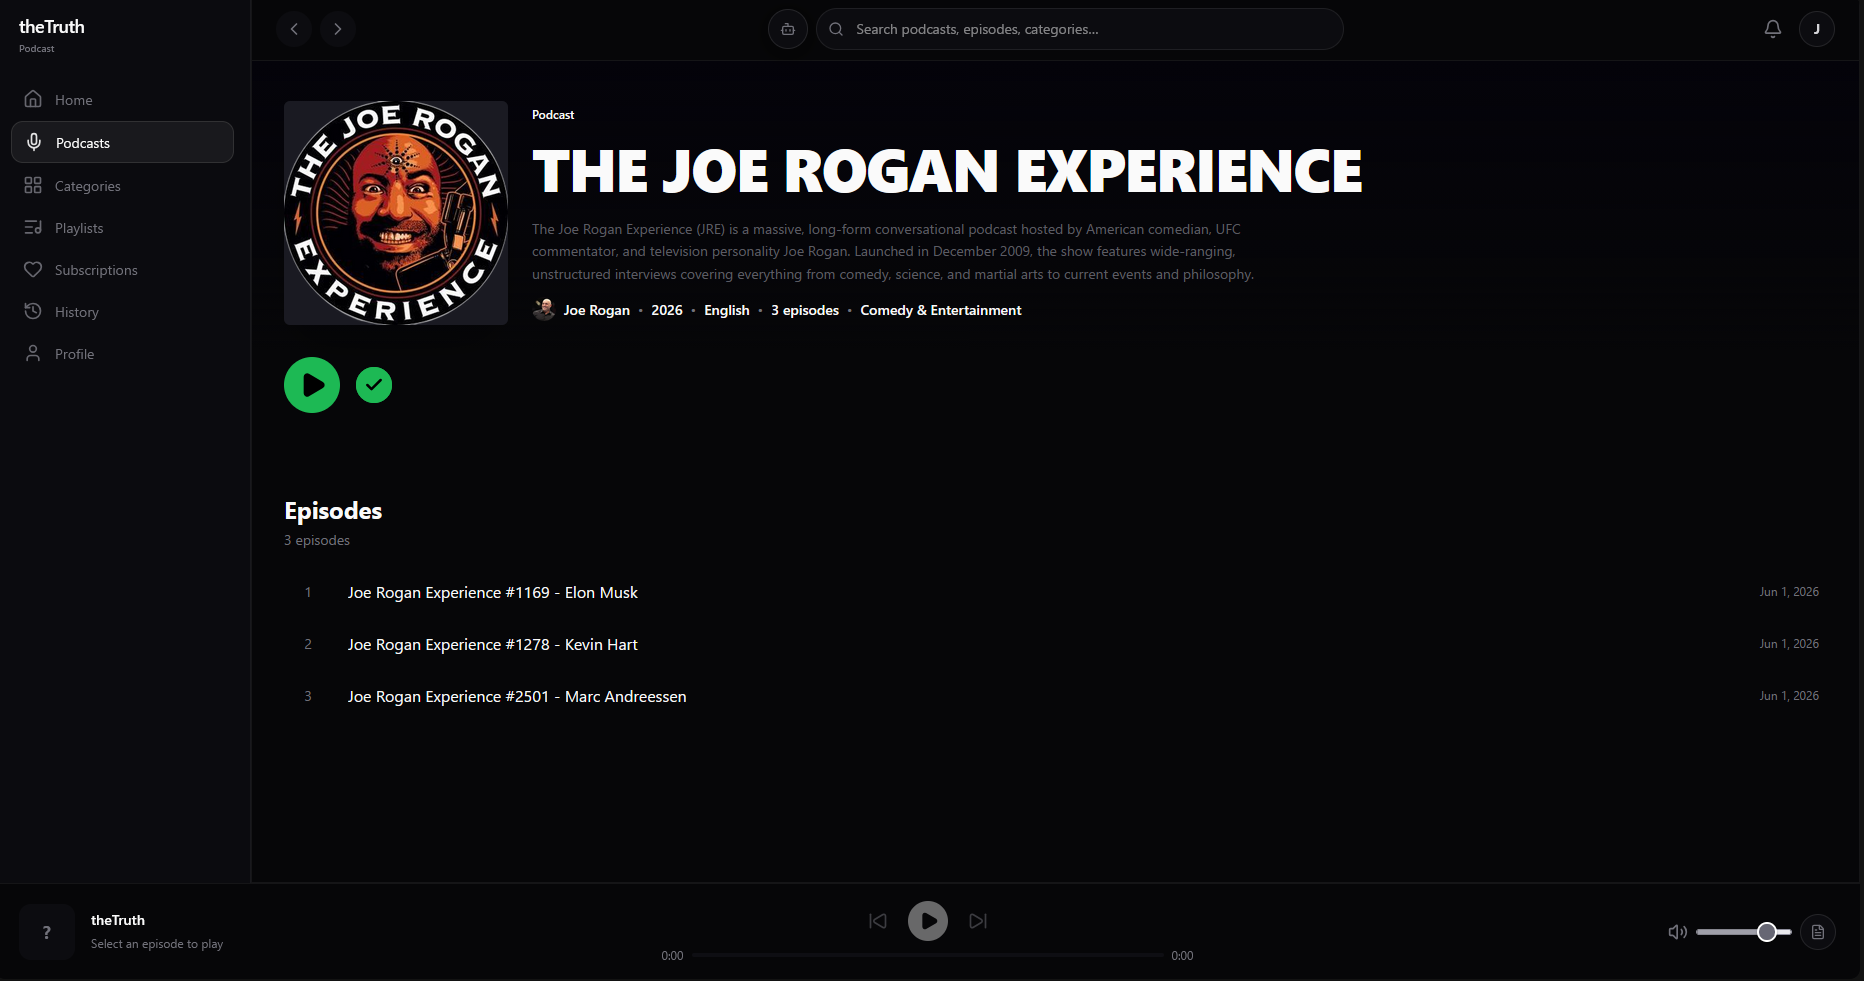Screen dimensions: 1864x981
Task: Click the '3 episodes' subheading under Episodes
Action: 317,540
